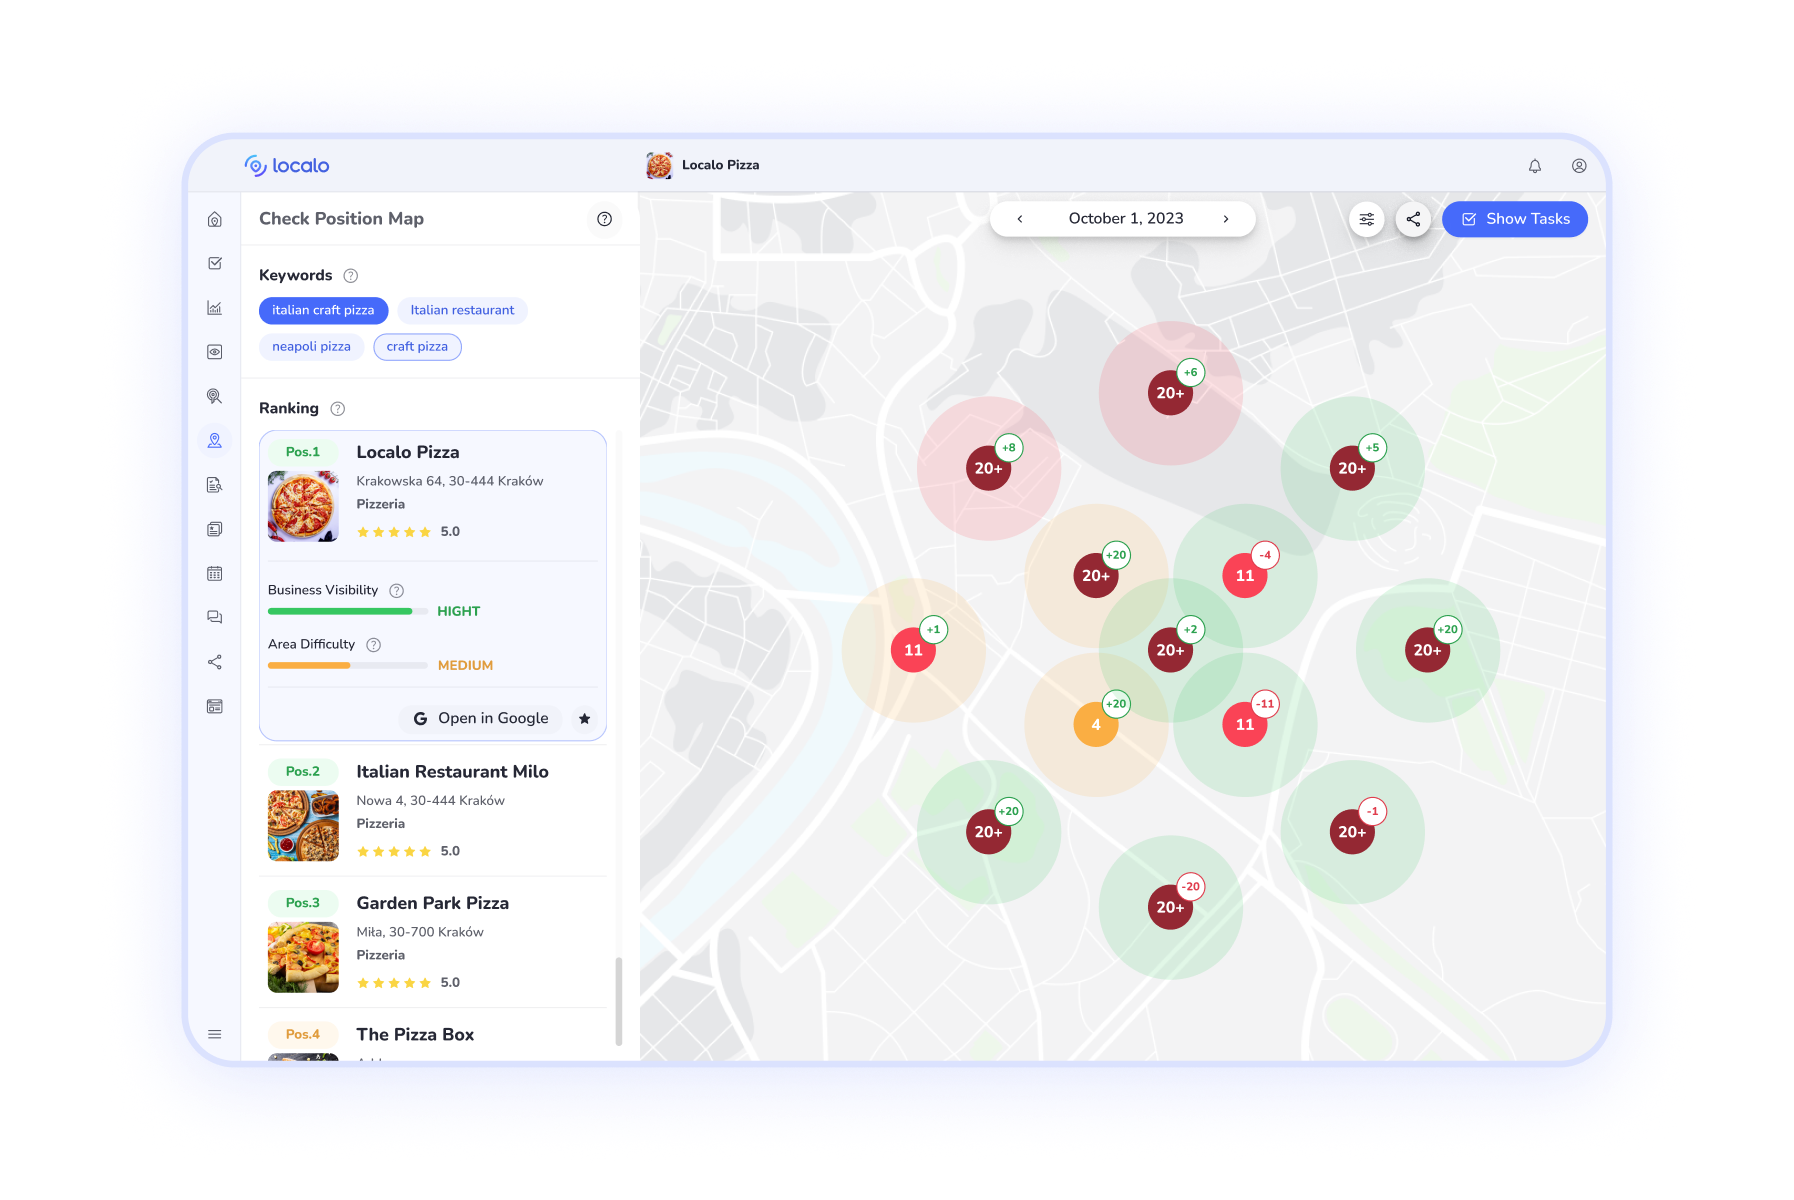
Task: Open the map filter settings icon
Action: tap(1366, 219)
